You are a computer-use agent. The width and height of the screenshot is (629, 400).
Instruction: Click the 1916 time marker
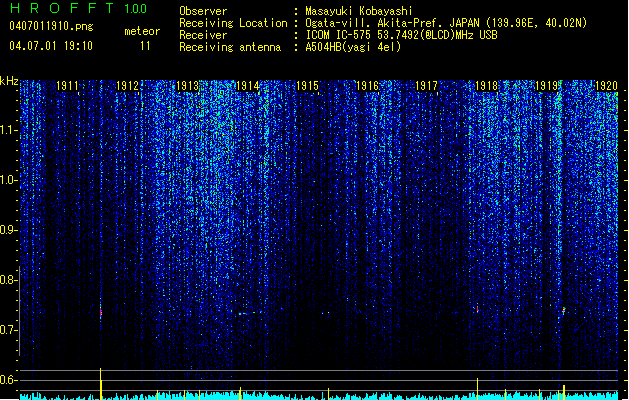click(x=367, y=86)
